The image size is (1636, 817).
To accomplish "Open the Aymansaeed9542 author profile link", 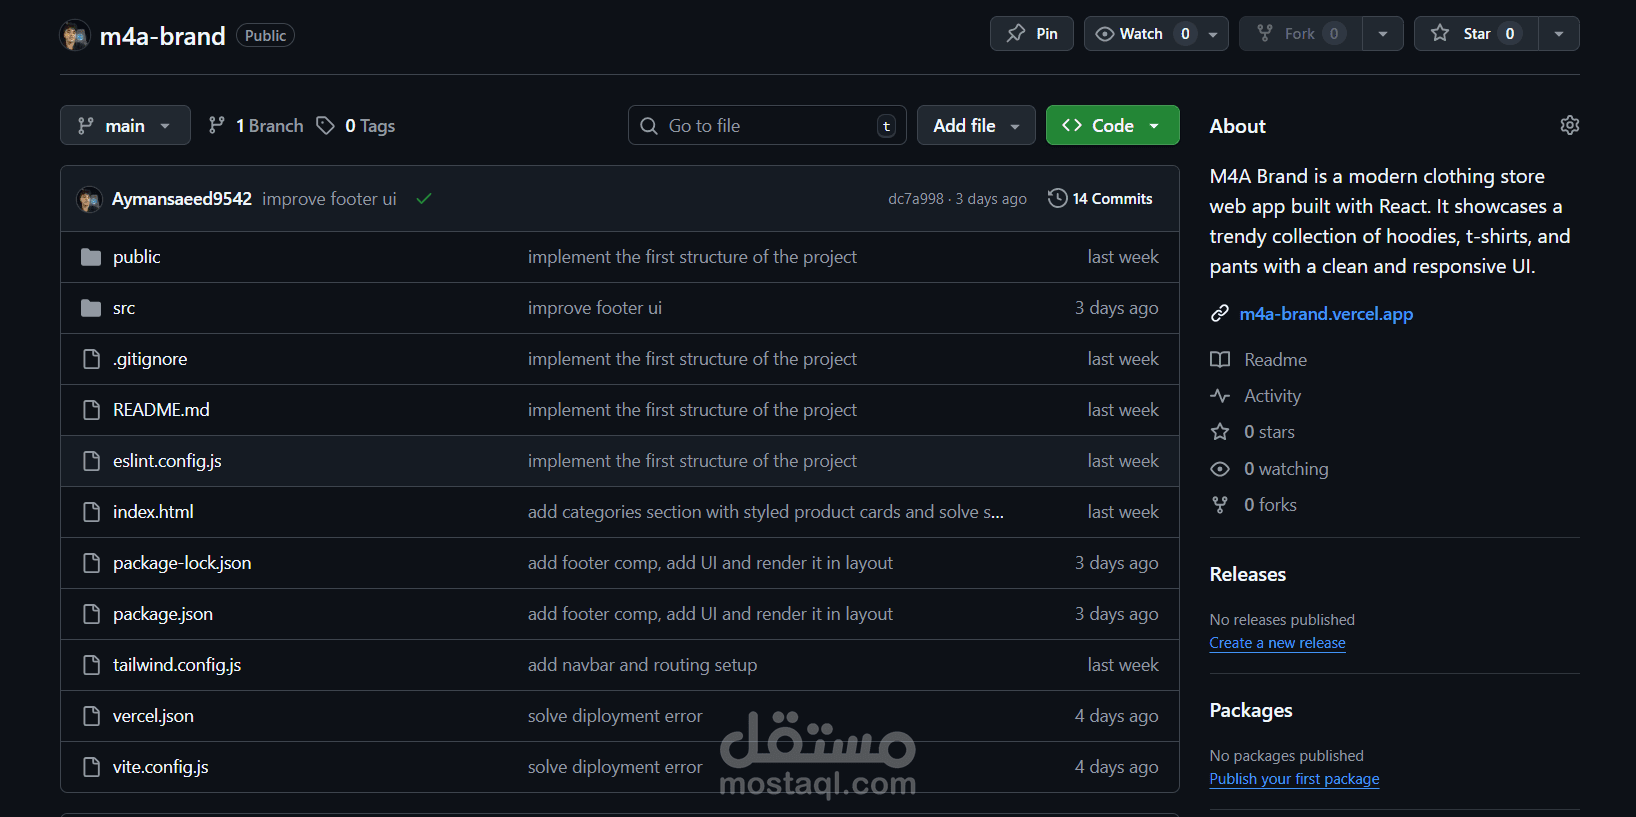I will (x=182, y=199).
